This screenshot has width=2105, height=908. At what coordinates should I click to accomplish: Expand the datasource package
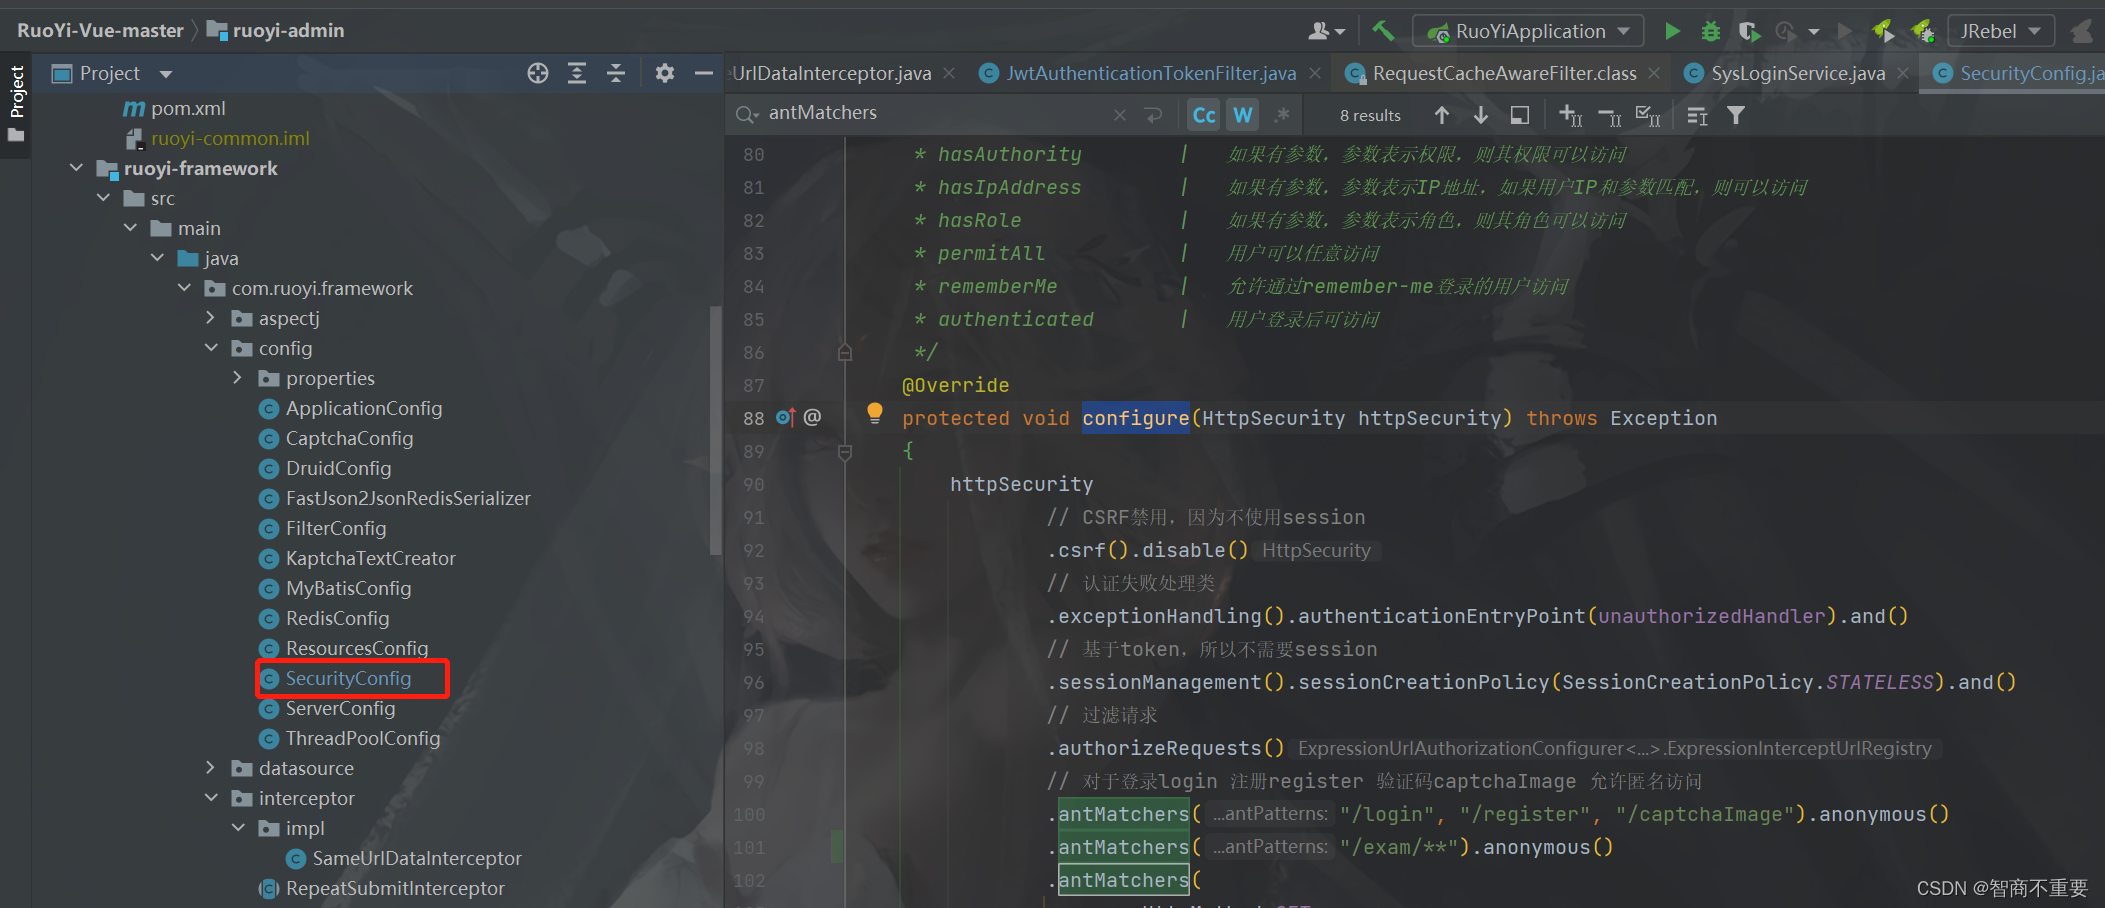[x=211, y=768]
